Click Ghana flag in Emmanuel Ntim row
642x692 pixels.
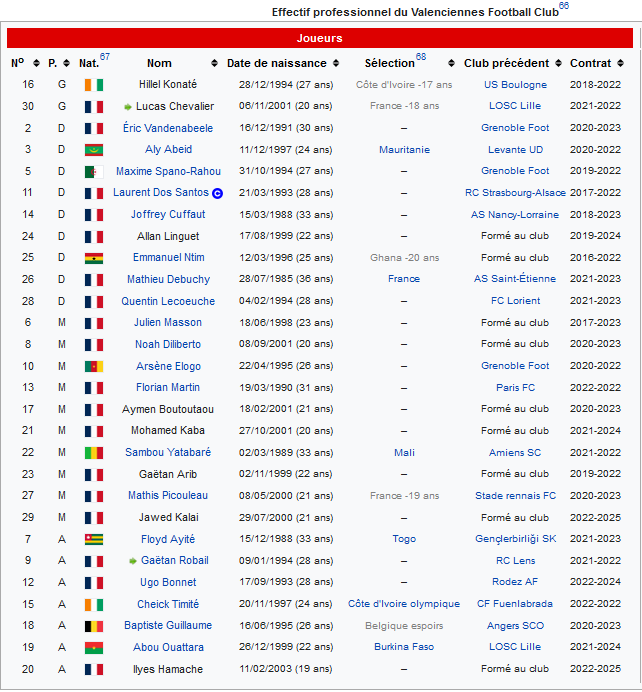point(94,258)
